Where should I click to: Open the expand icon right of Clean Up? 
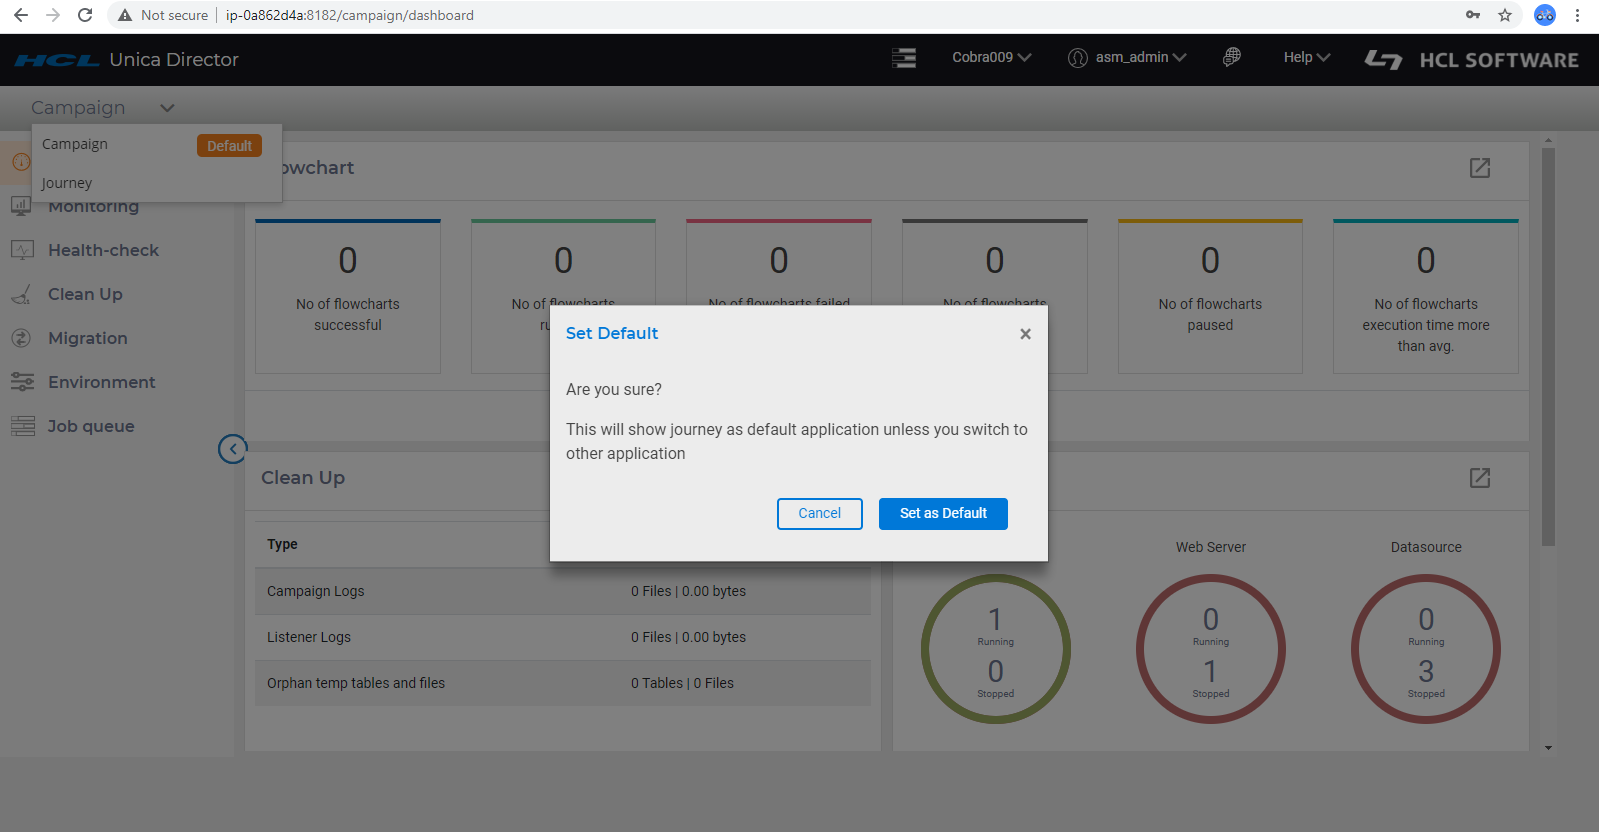click(x=1480, y=478)
